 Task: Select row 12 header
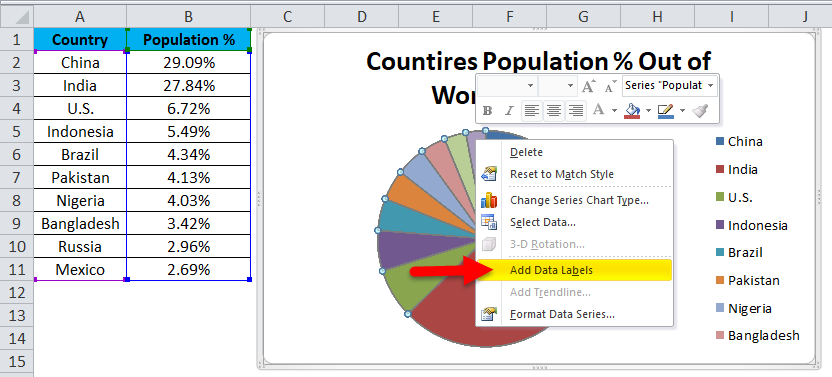pos(16,293)
